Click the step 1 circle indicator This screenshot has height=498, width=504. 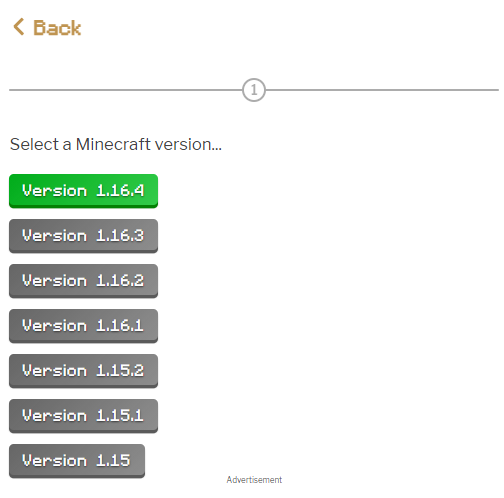coord(254,90)
